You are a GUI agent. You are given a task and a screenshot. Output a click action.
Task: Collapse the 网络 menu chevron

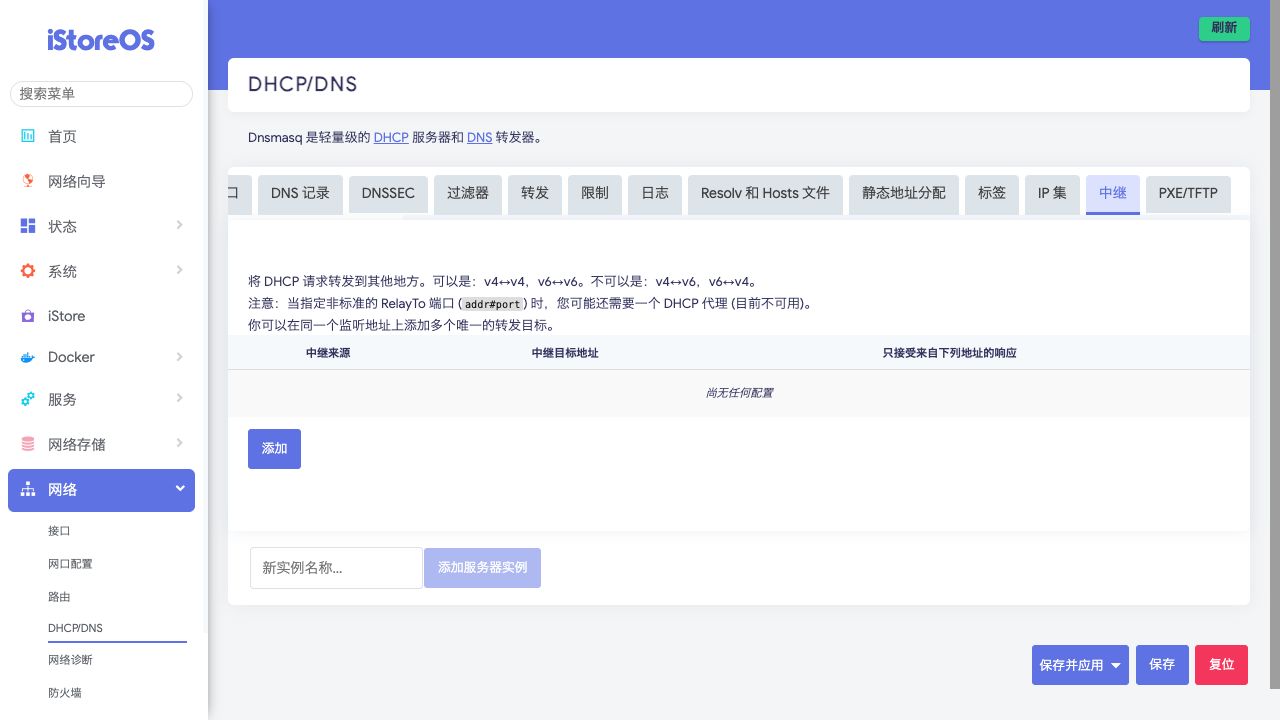(x=180, y=488)
